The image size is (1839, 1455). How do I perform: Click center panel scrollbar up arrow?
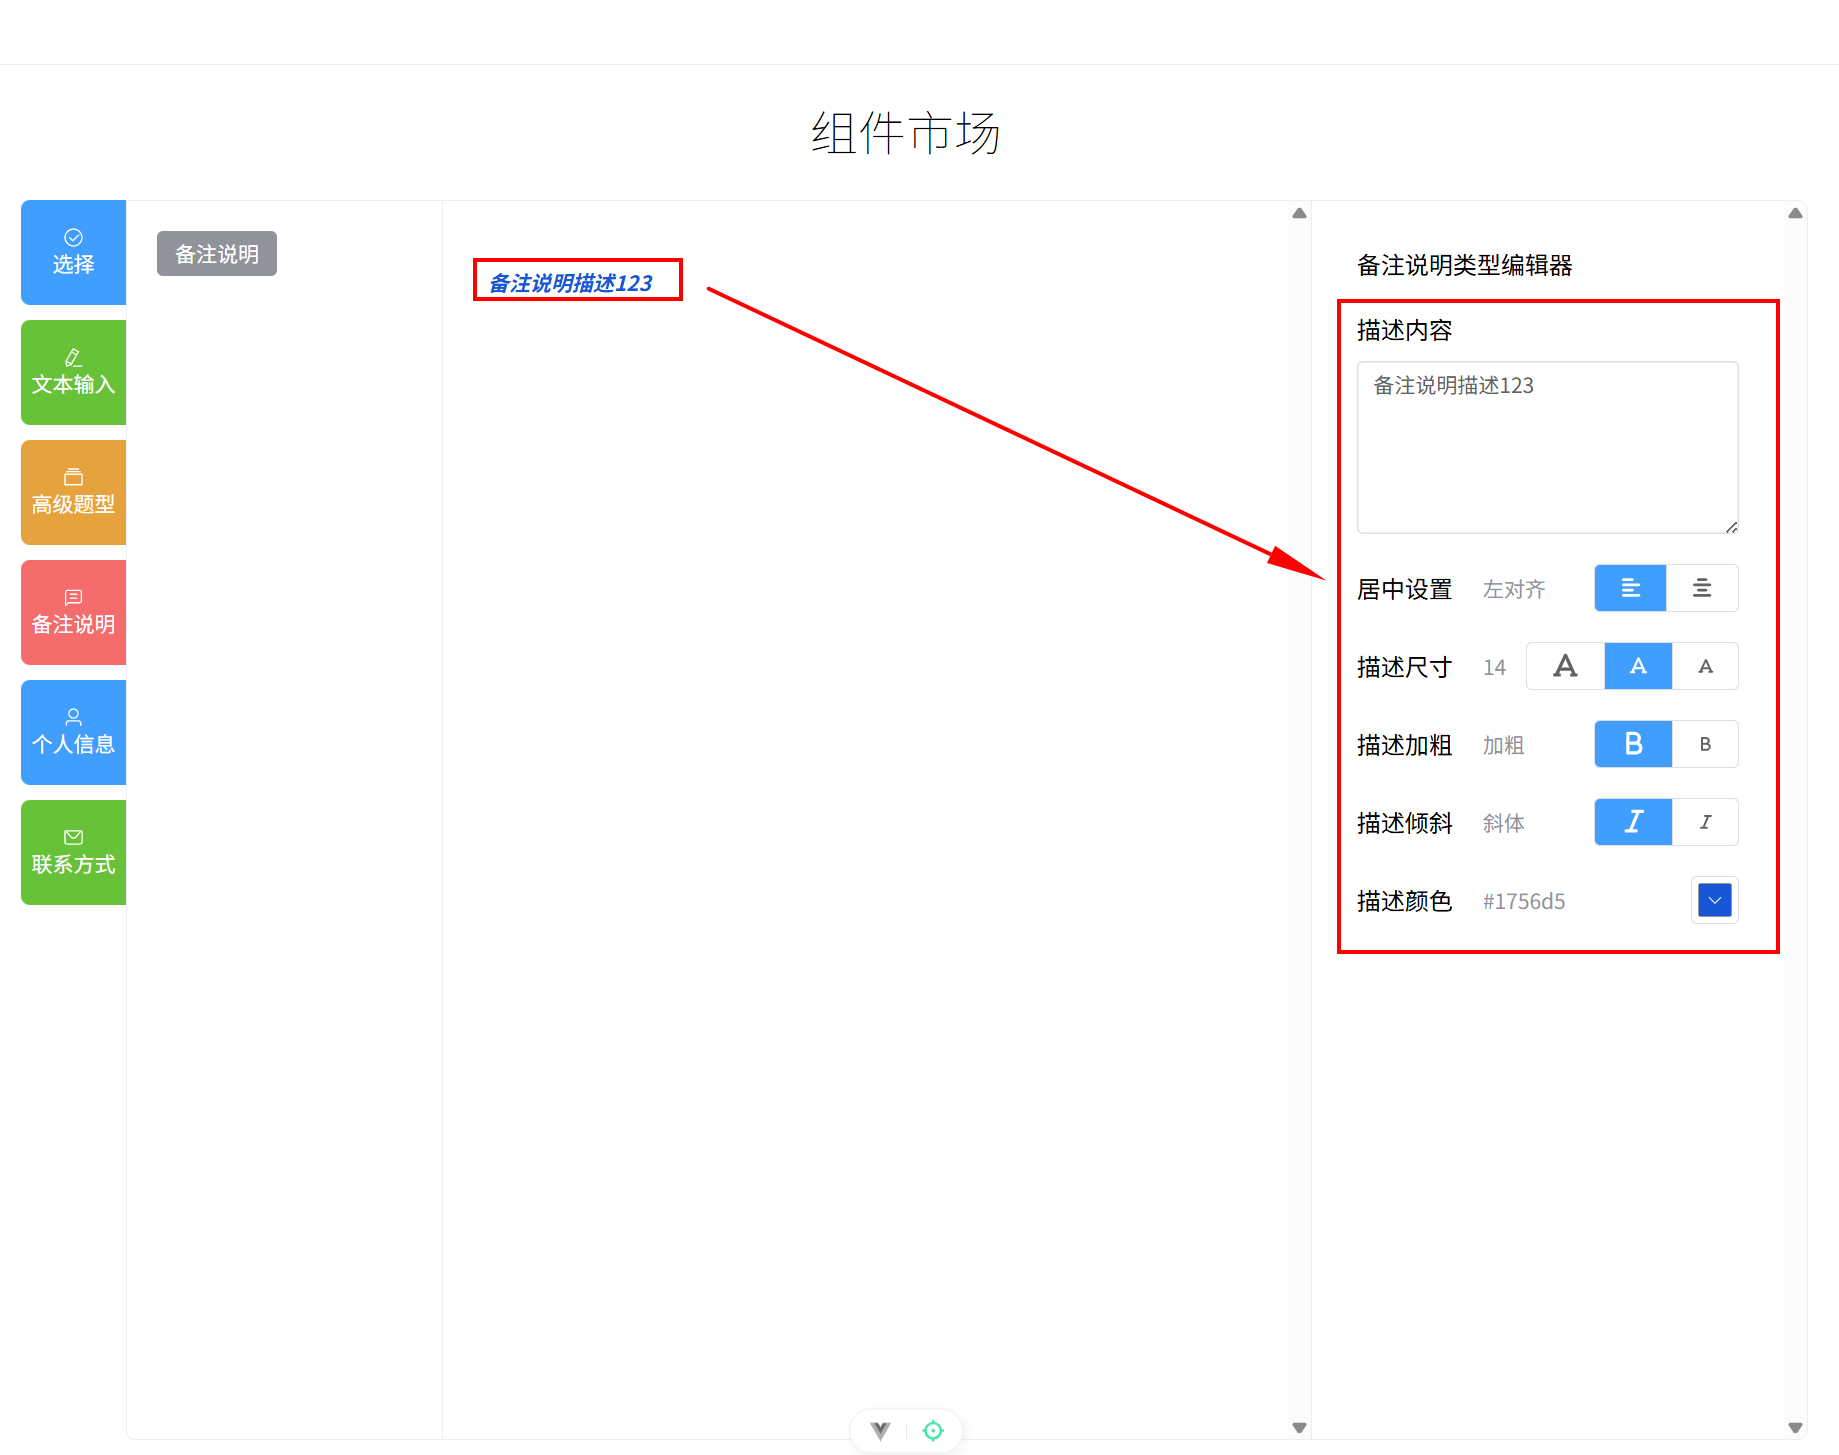1299,213
